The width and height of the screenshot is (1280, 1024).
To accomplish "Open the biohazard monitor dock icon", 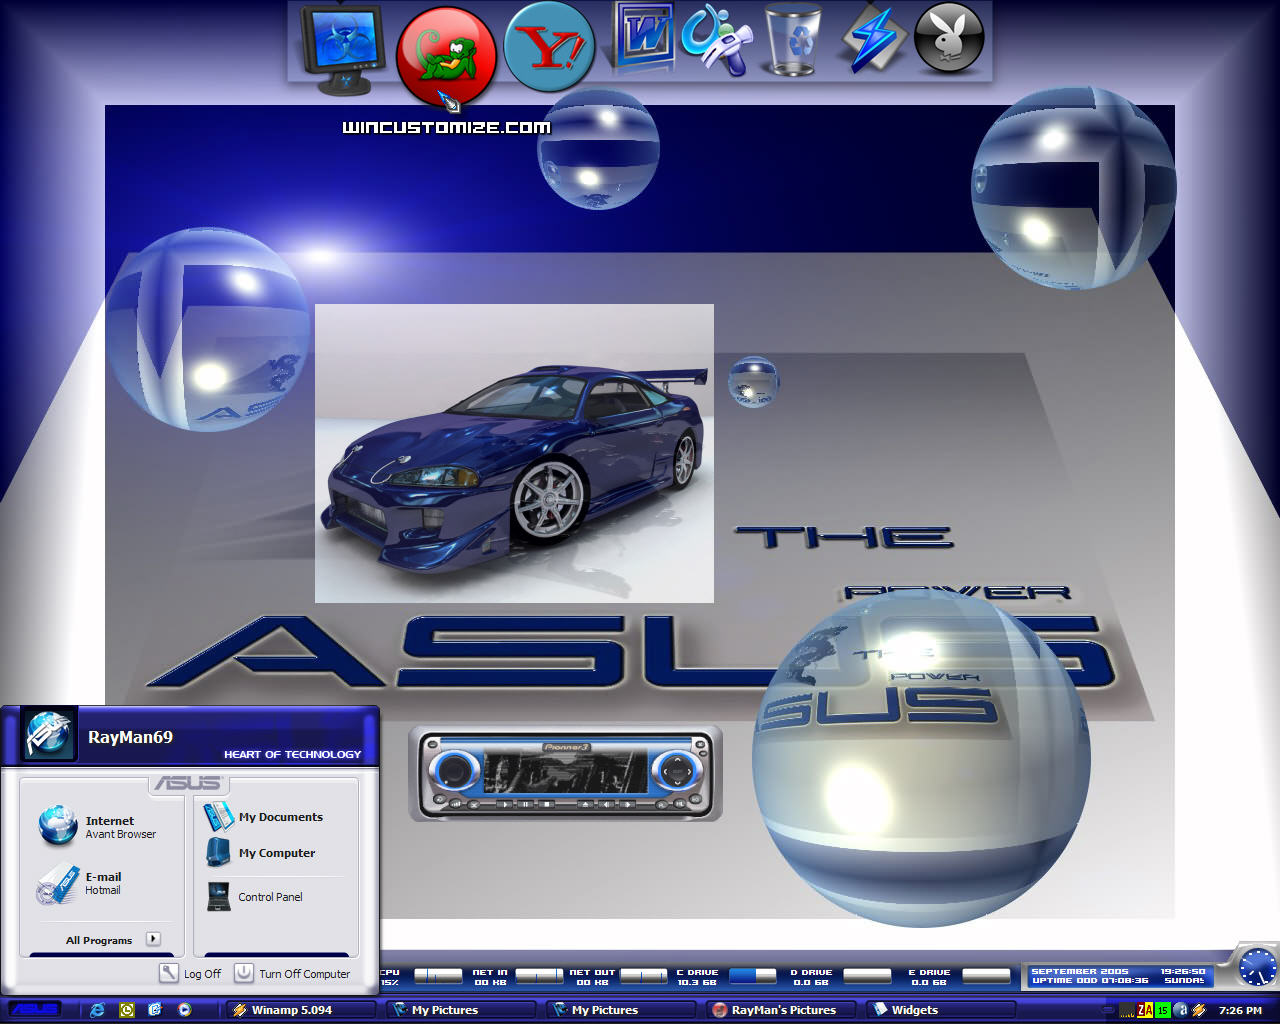I will 343,50.
